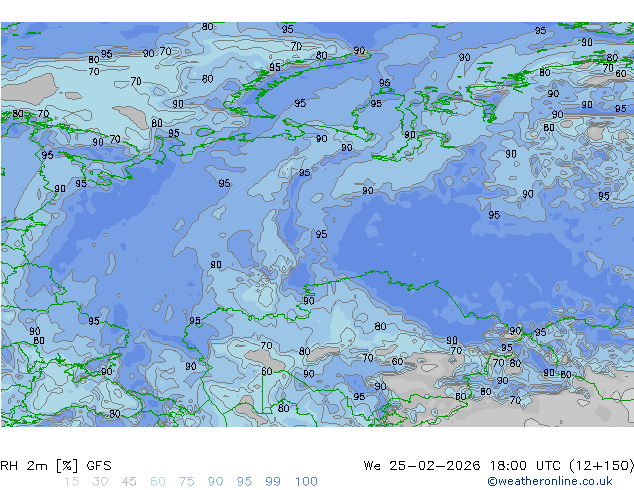Select the legend value 99
The height and width of the screenshot is (490, 634).
[x=273, y=482]
